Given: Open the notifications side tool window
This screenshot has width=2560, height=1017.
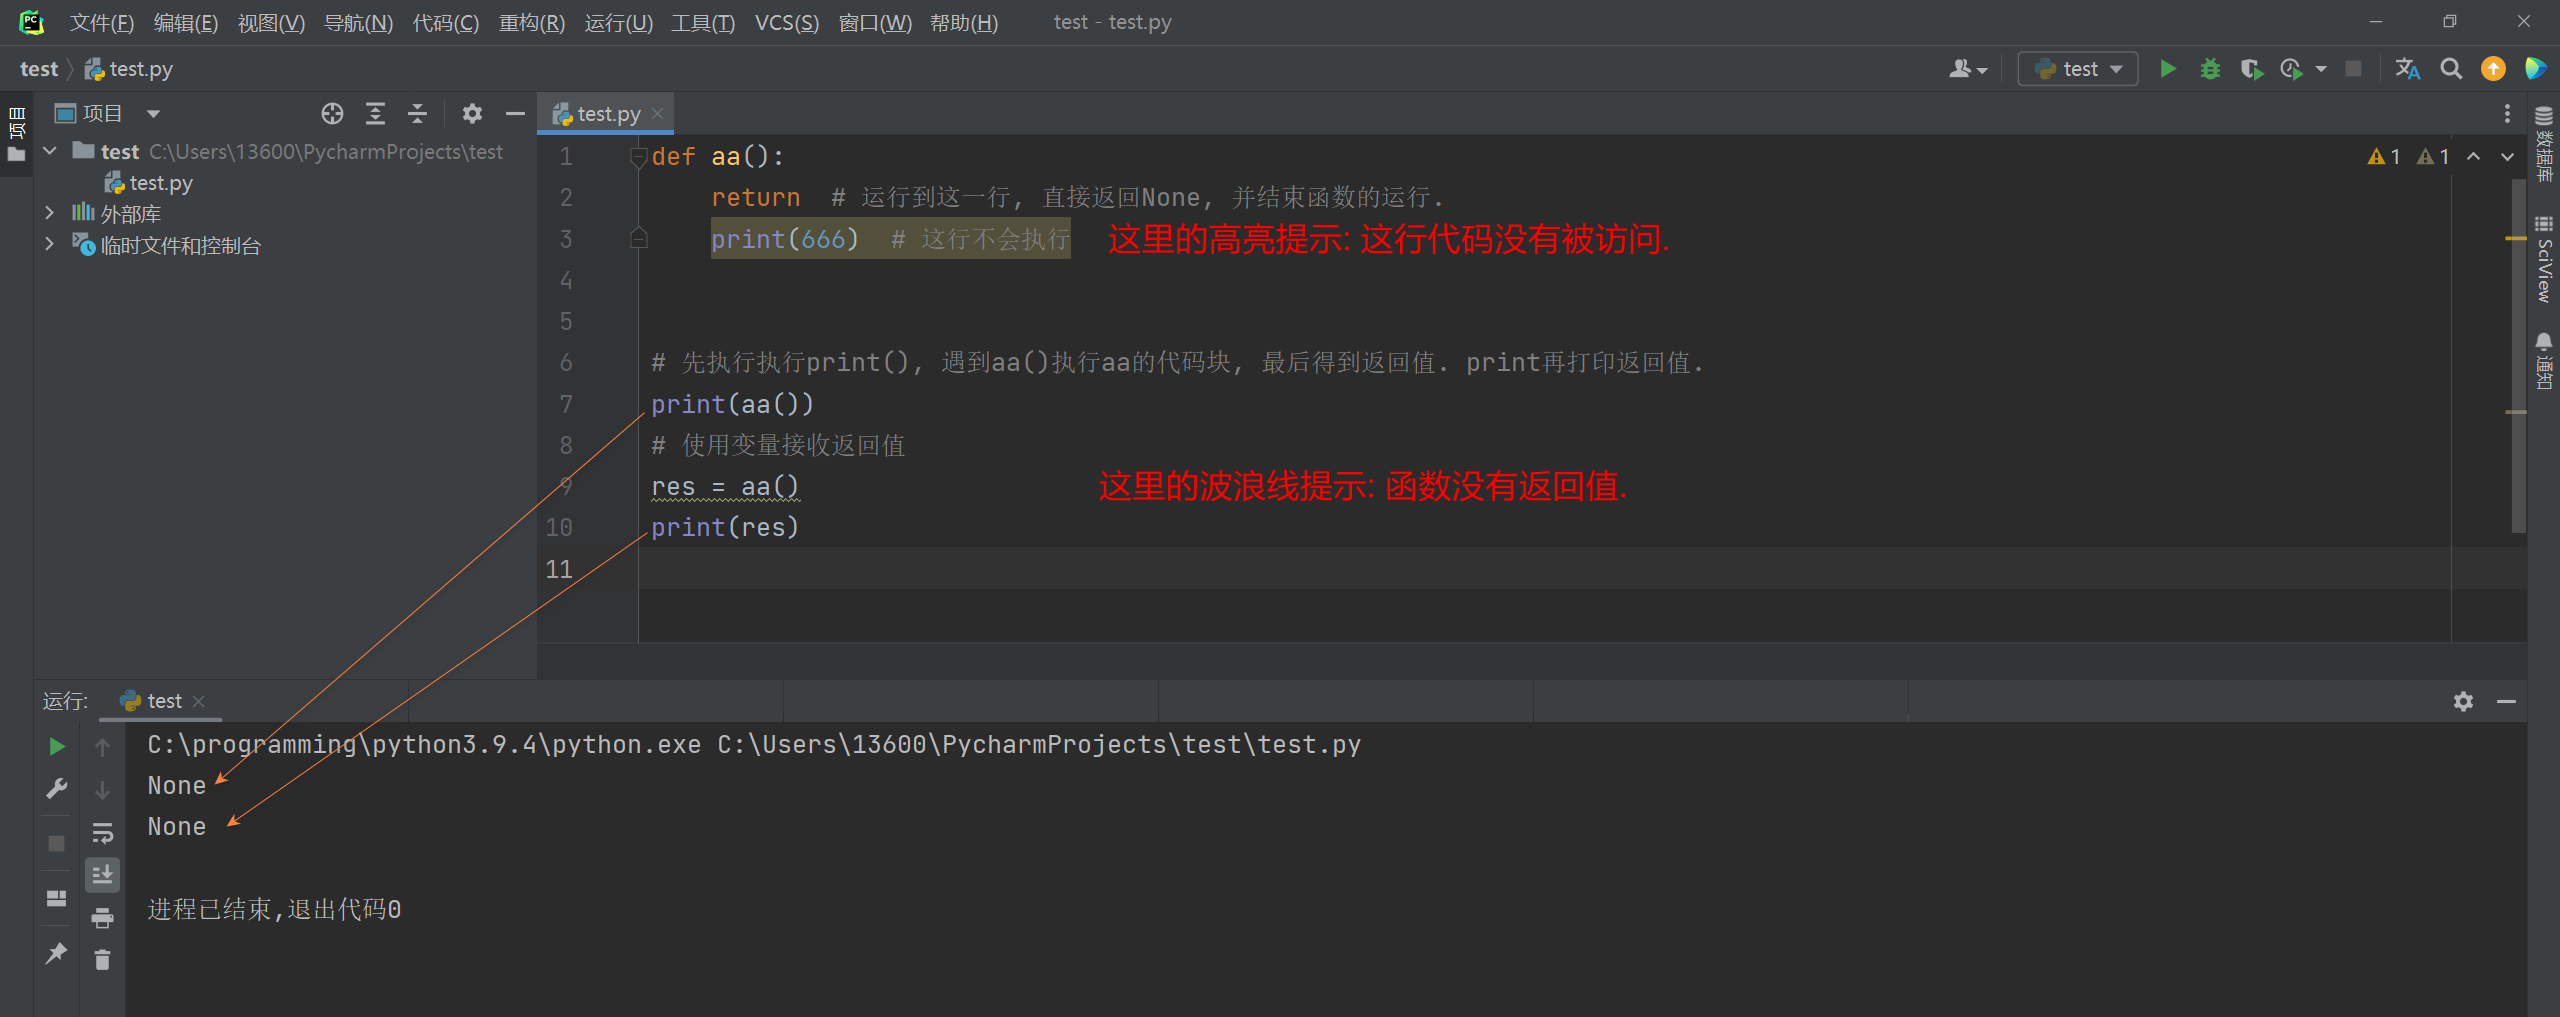Looking at the screenshot, I should (2544, 361).
